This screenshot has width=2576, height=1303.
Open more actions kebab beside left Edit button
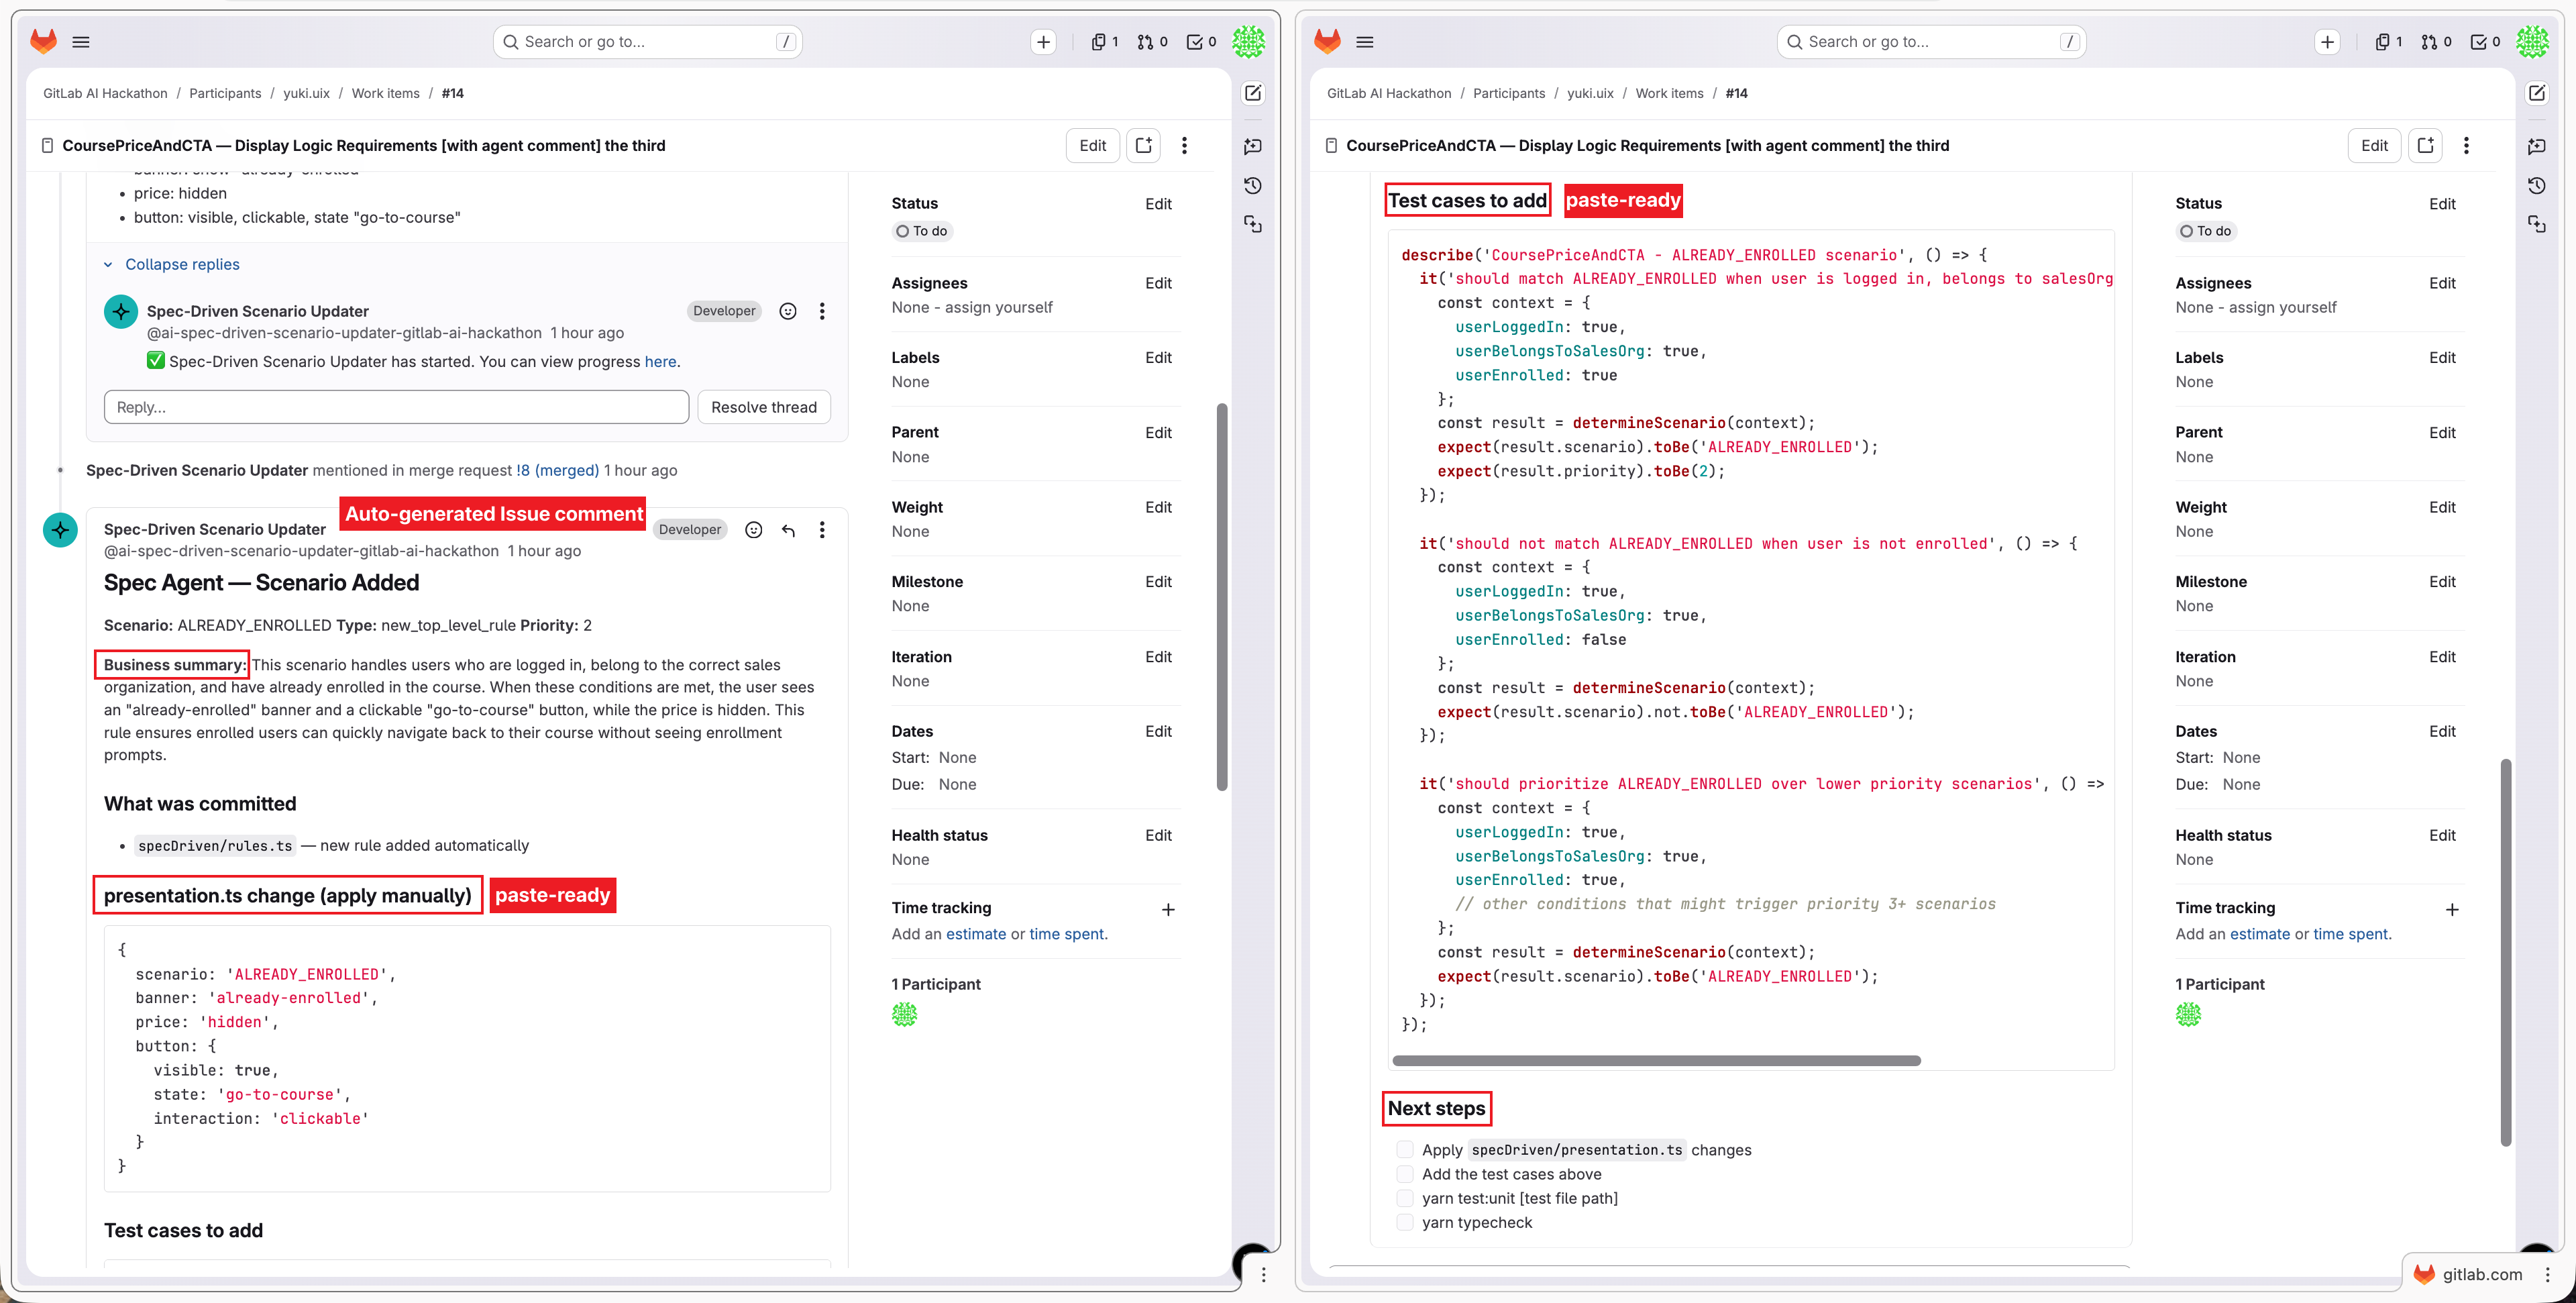click(x=1184, y=145)
